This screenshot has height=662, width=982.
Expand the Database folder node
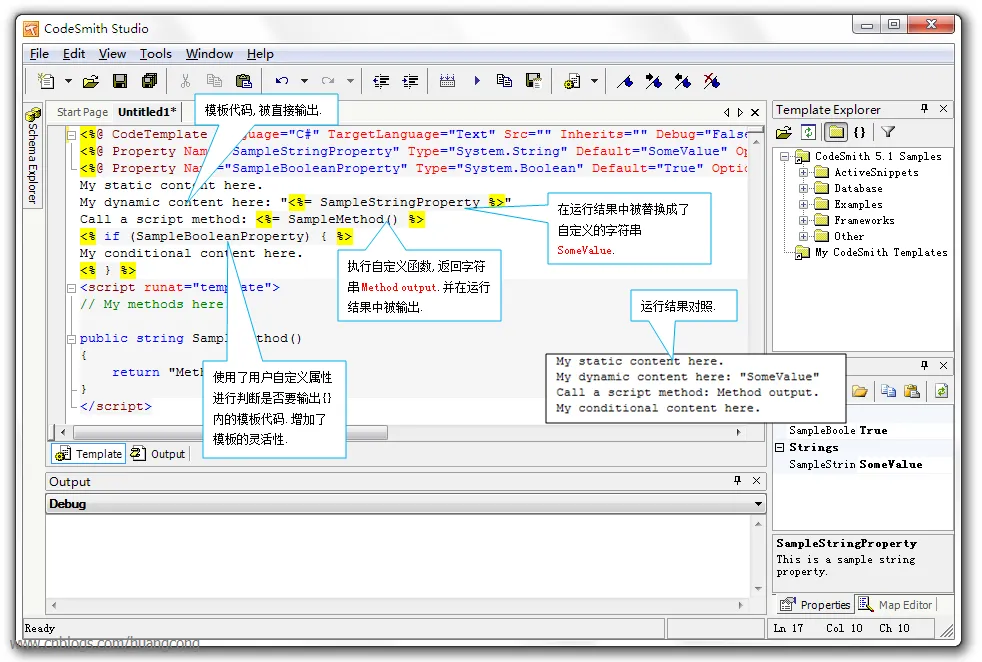[x=803, y=188]
